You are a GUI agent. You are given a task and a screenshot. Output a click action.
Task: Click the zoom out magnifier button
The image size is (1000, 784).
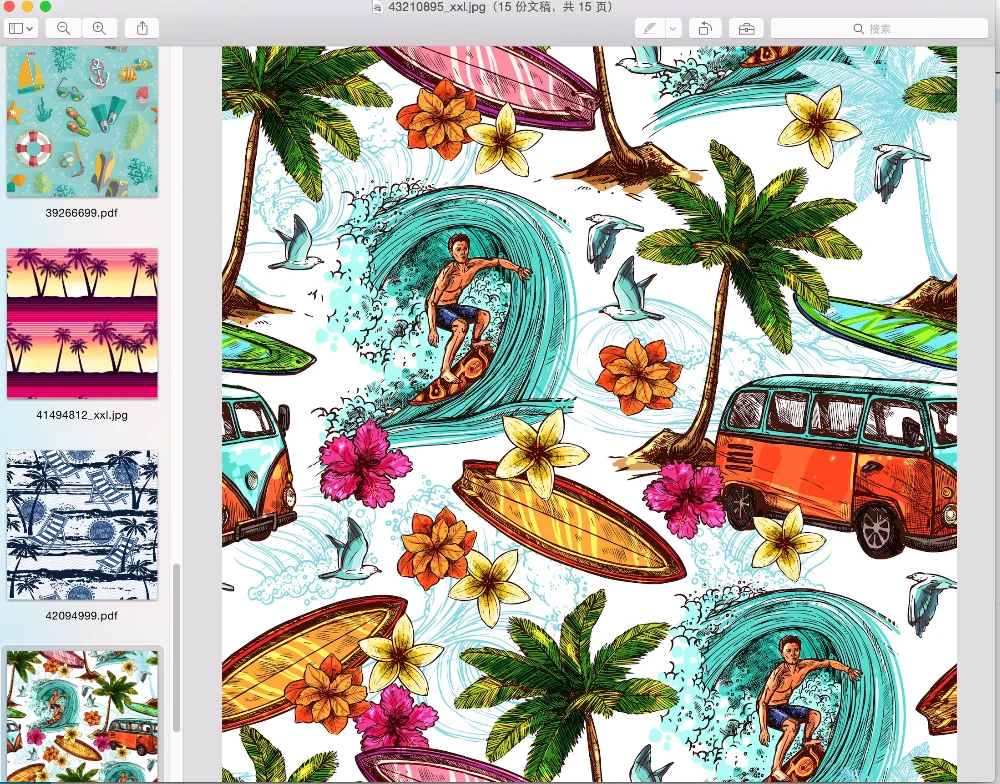[x=63, y=29]
